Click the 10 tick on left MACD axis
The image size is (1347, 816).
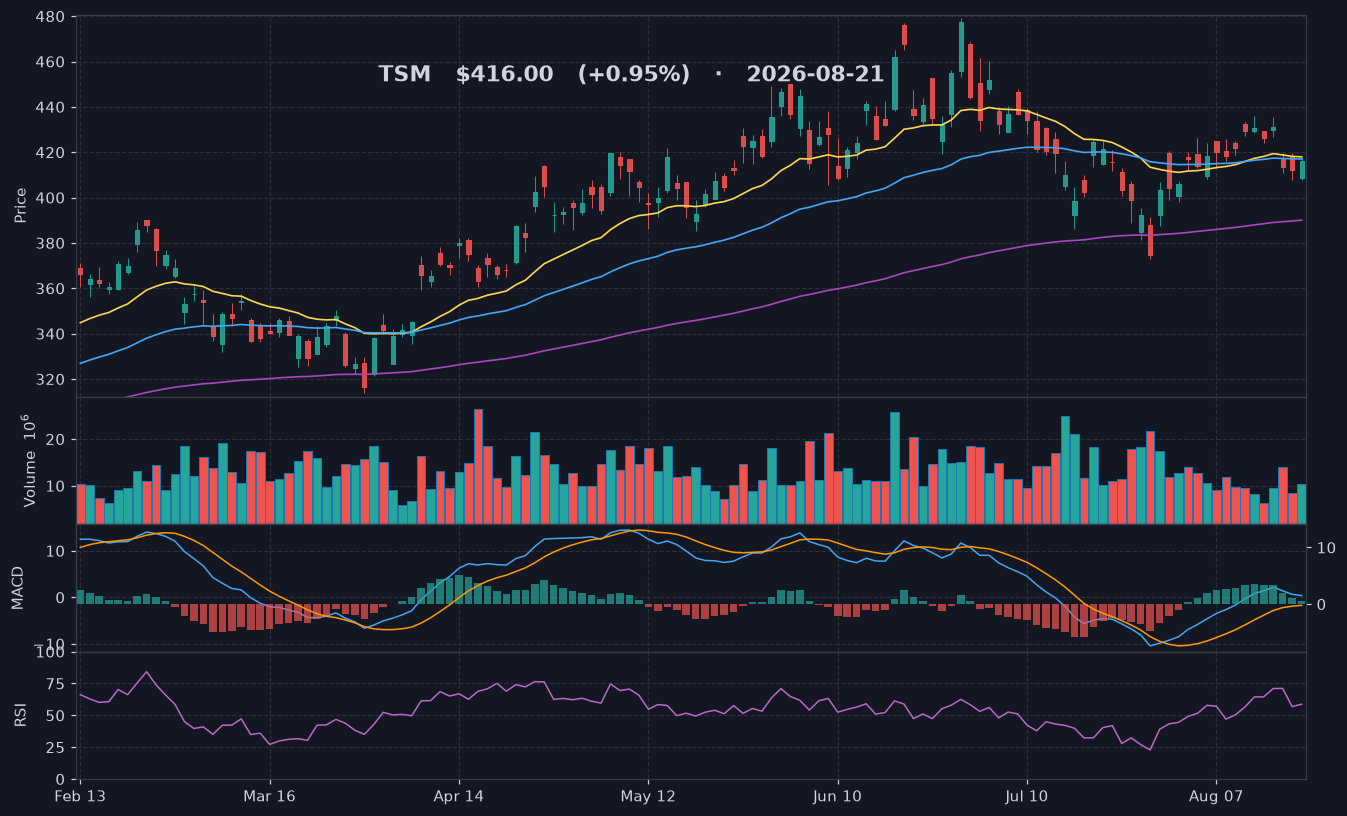point(56,551)
